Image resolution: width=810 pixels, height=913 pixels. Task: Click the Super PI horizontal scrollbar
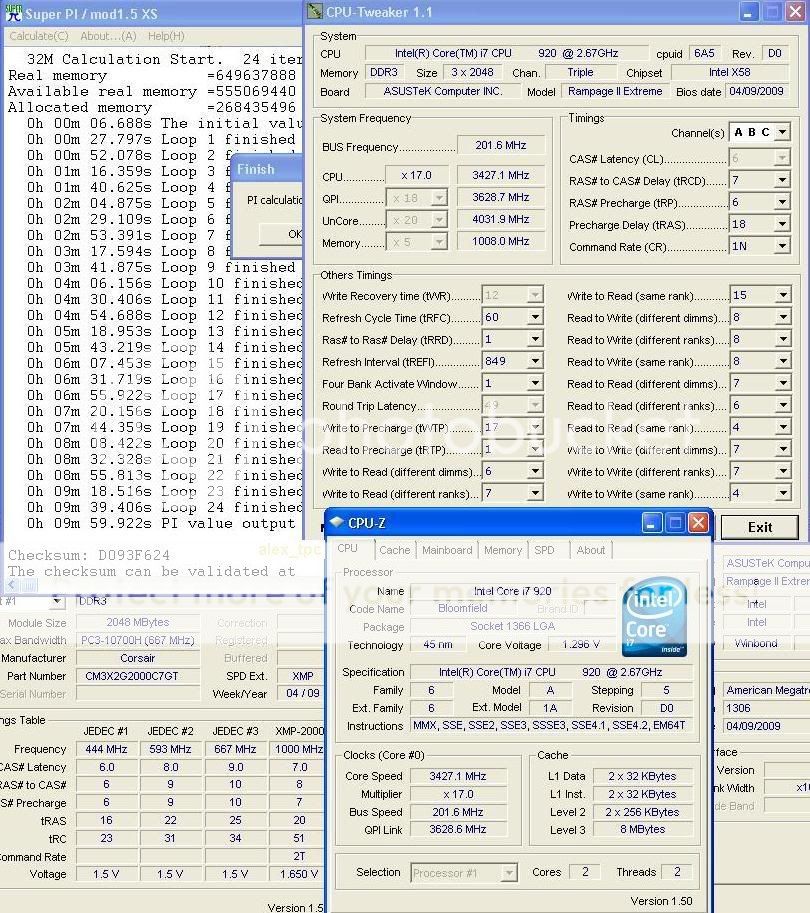pos(154,586)
